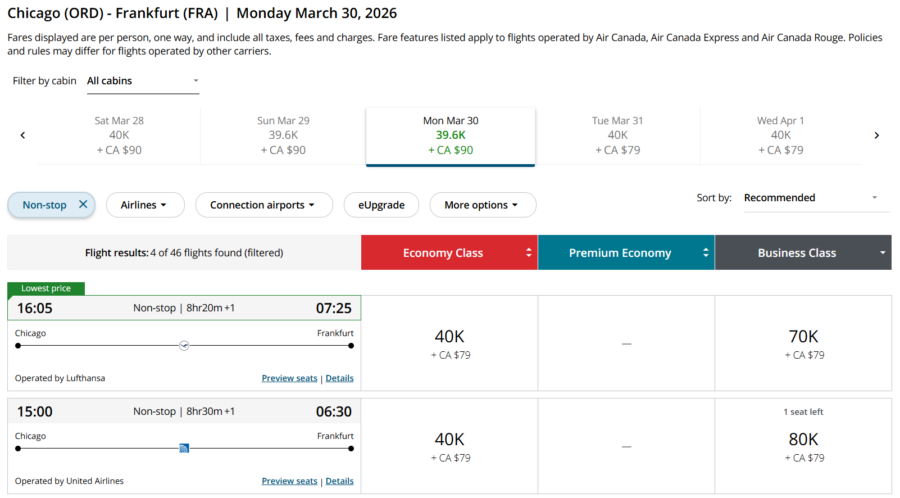This screenshot has height=498, width=900.
Task: Select the Economy Class column header
Action: pyautogui.click(x=449, y=252)
